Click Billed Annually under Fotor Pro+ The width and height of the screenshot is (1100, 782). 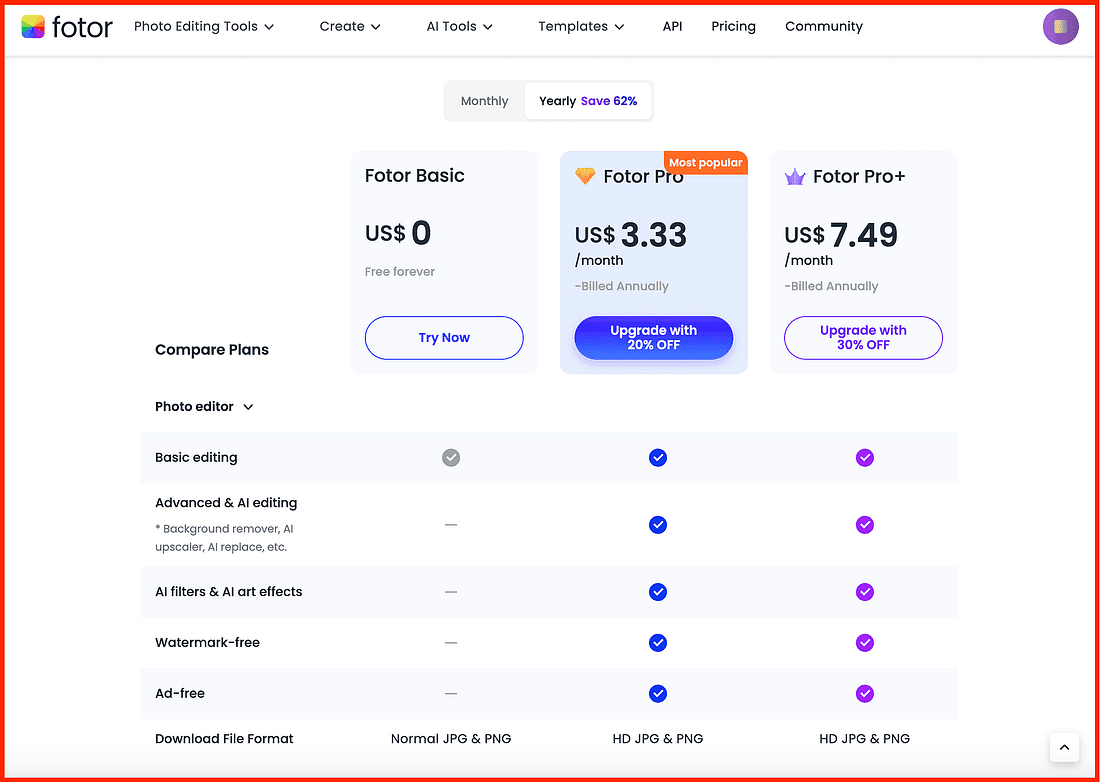coord(831,286)
